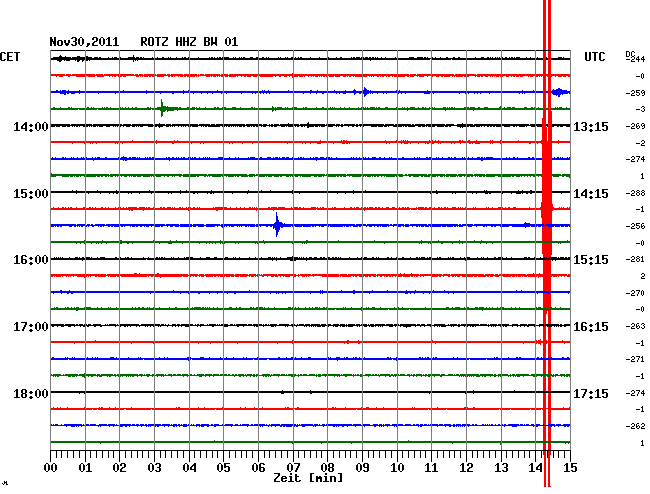This screenshot has height=494, width=650.
Task: Click the DC offset value -288
Action: (x=635, y=193)
